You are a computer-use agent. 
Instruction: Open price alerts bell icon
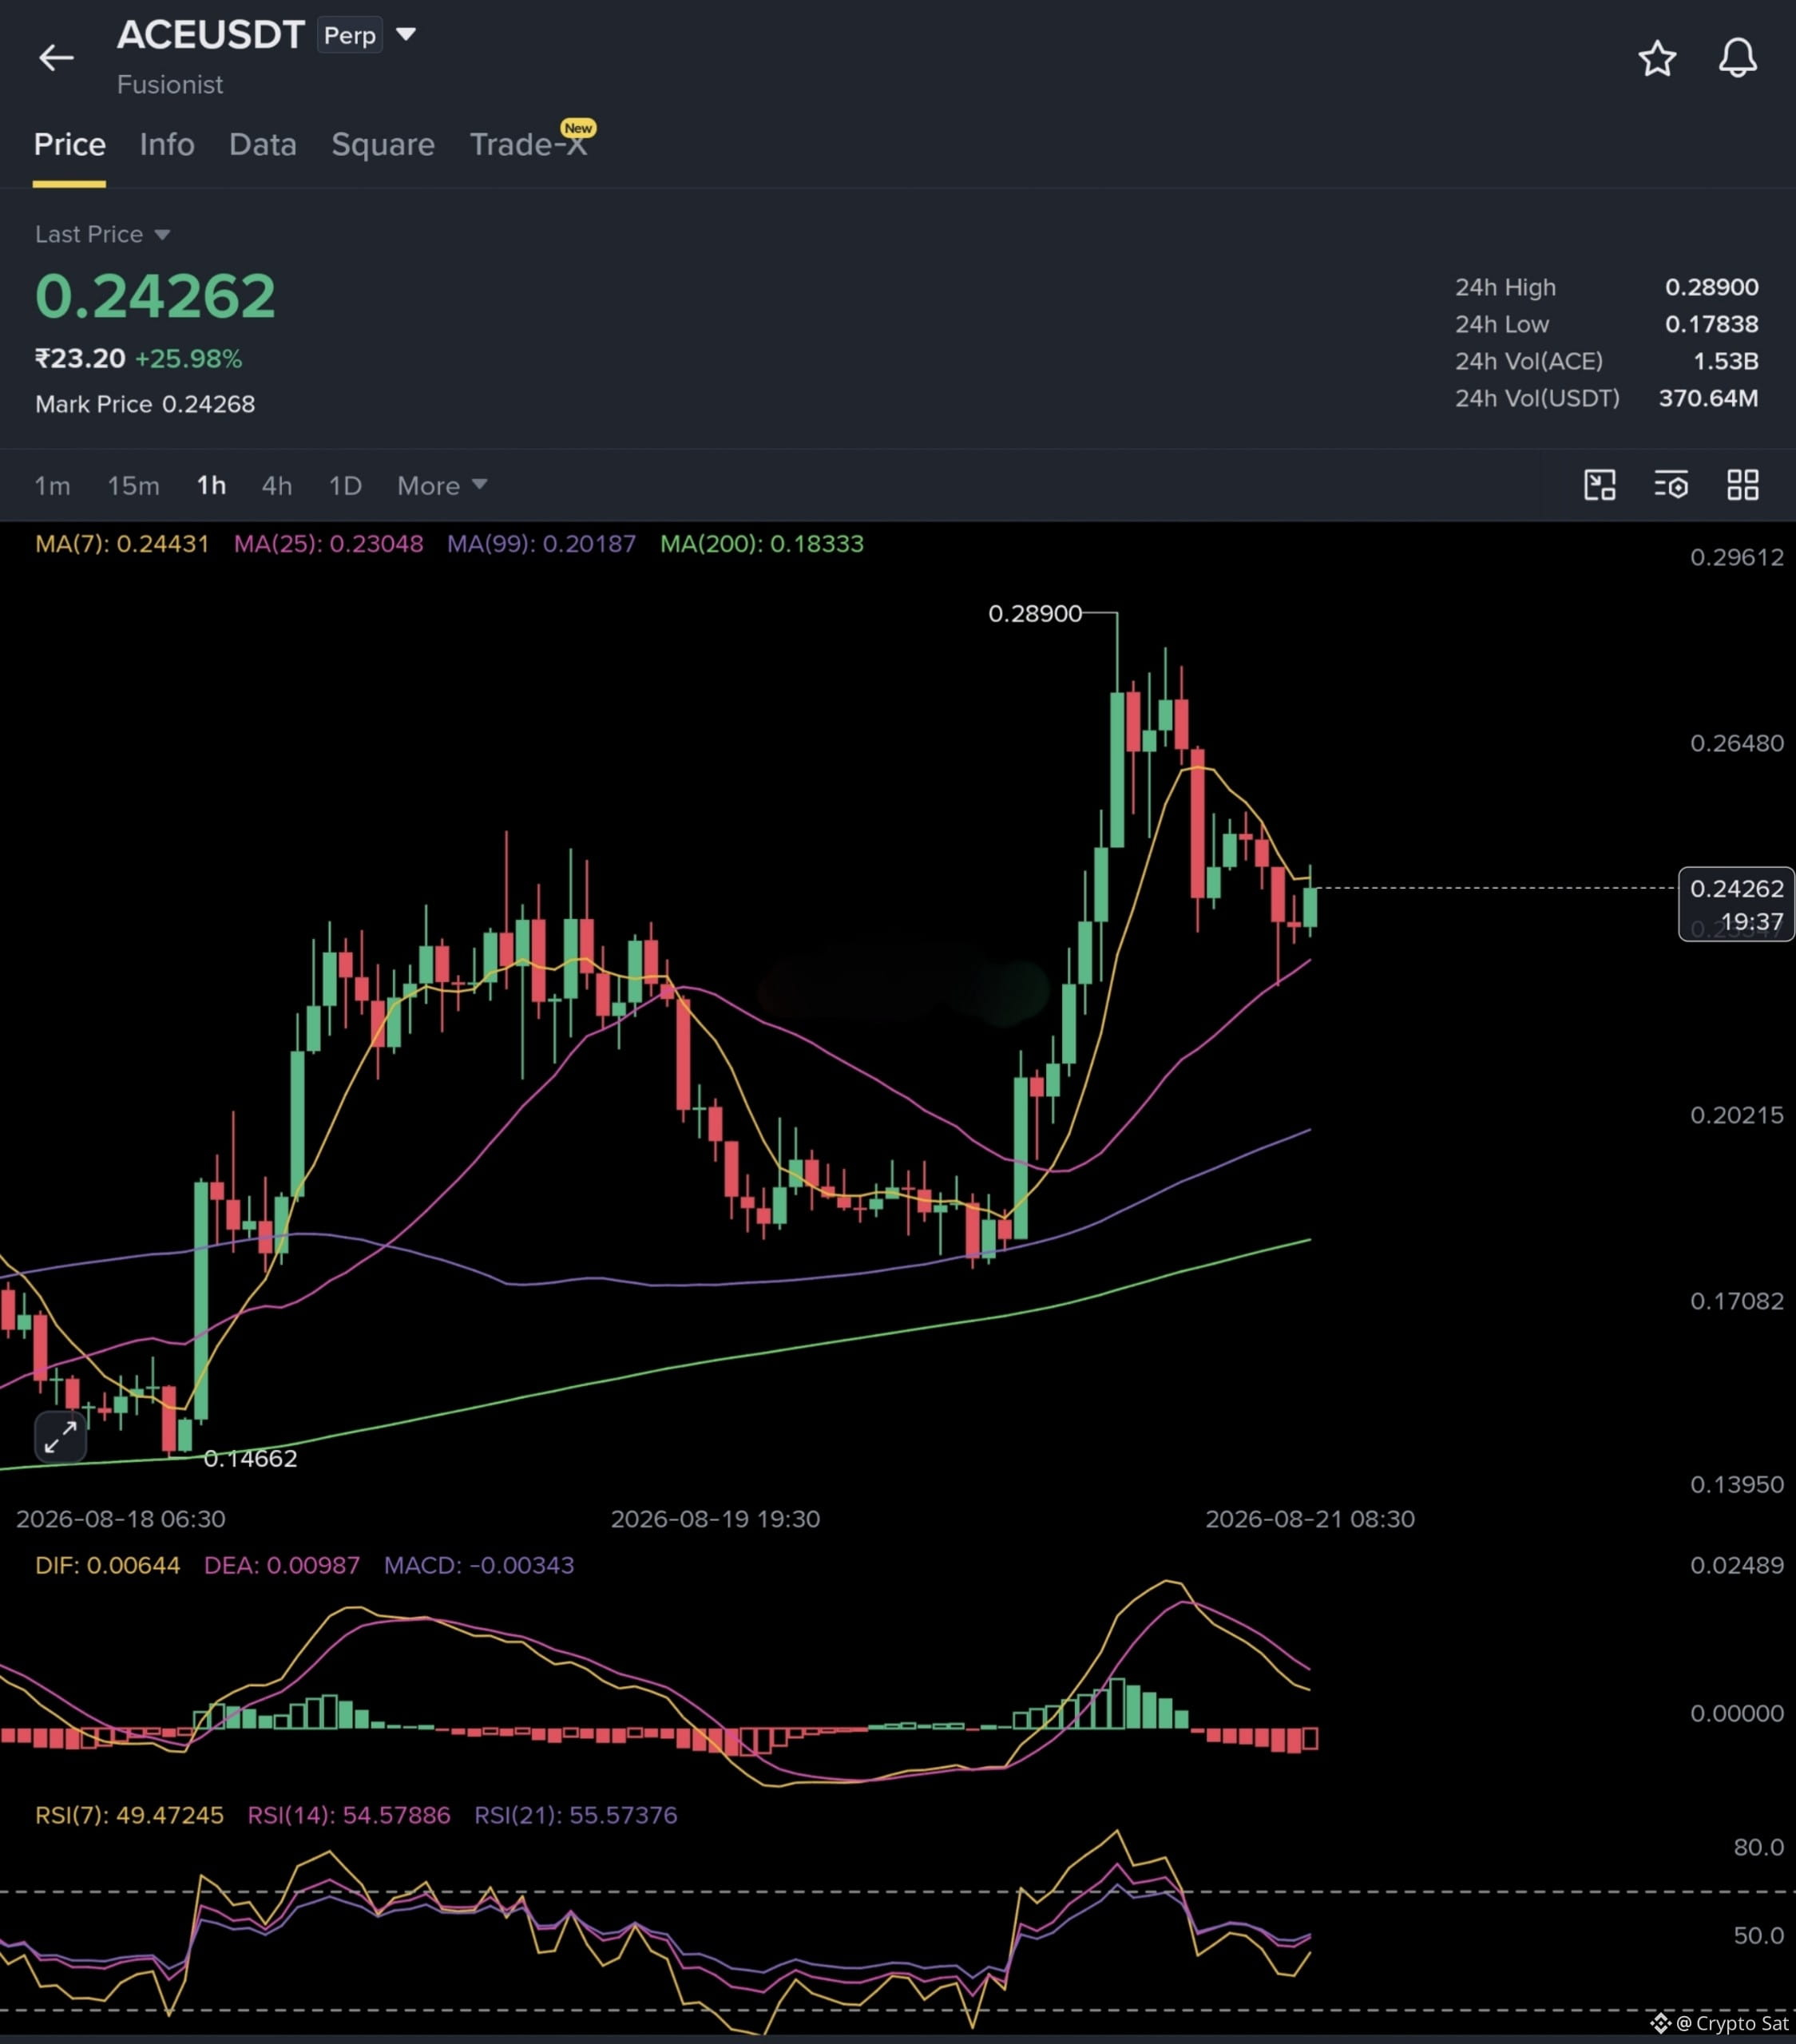pos(1738,58)
